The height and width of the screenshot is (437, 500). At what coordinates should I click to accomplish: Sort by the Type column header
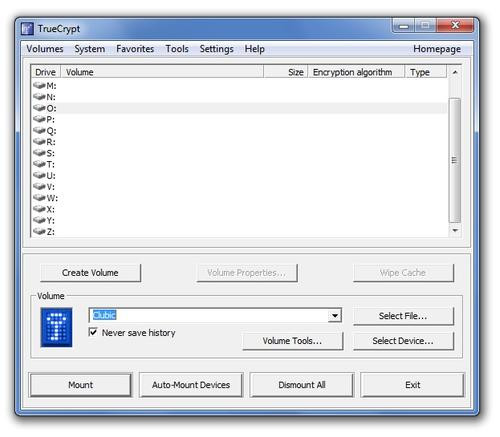click(426, 72)
